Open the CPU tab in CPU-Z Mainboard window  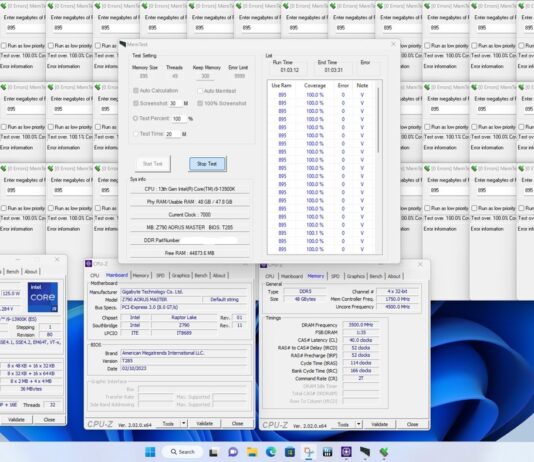pyautogui.click(x=95, y=275)
